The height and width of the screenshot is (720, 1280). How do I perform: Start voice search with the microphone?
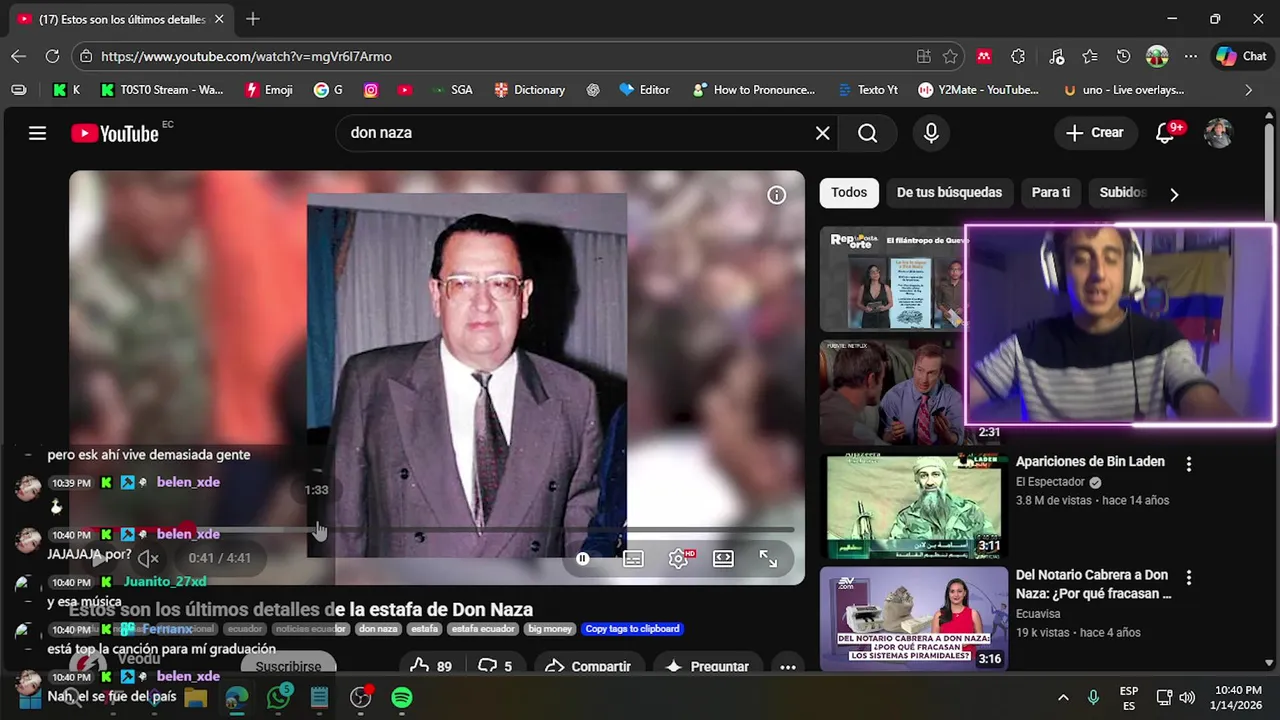[931, 133]
